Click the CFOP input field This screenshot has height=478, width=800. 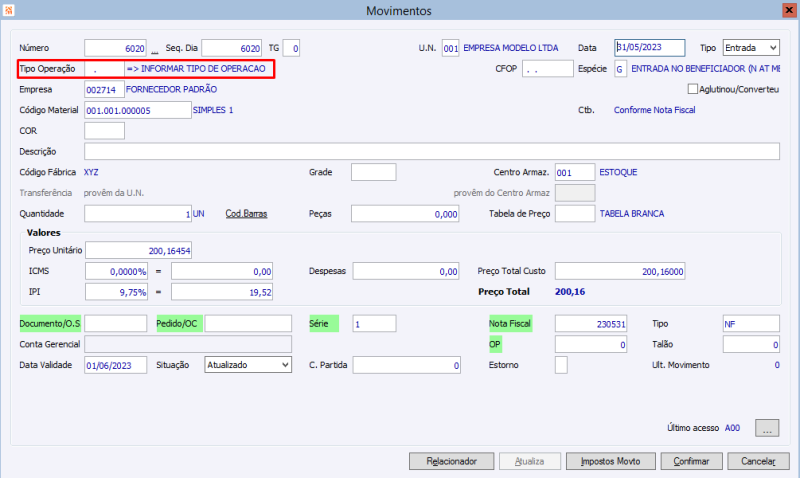click(547, 69)
